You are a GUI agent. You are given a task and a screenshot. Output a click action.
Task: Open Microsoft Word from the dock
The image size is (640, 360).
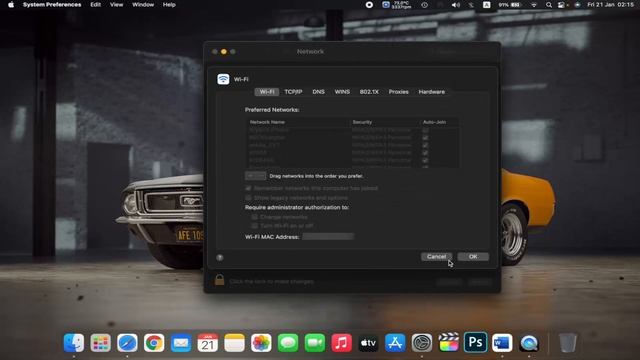point(502,343)
